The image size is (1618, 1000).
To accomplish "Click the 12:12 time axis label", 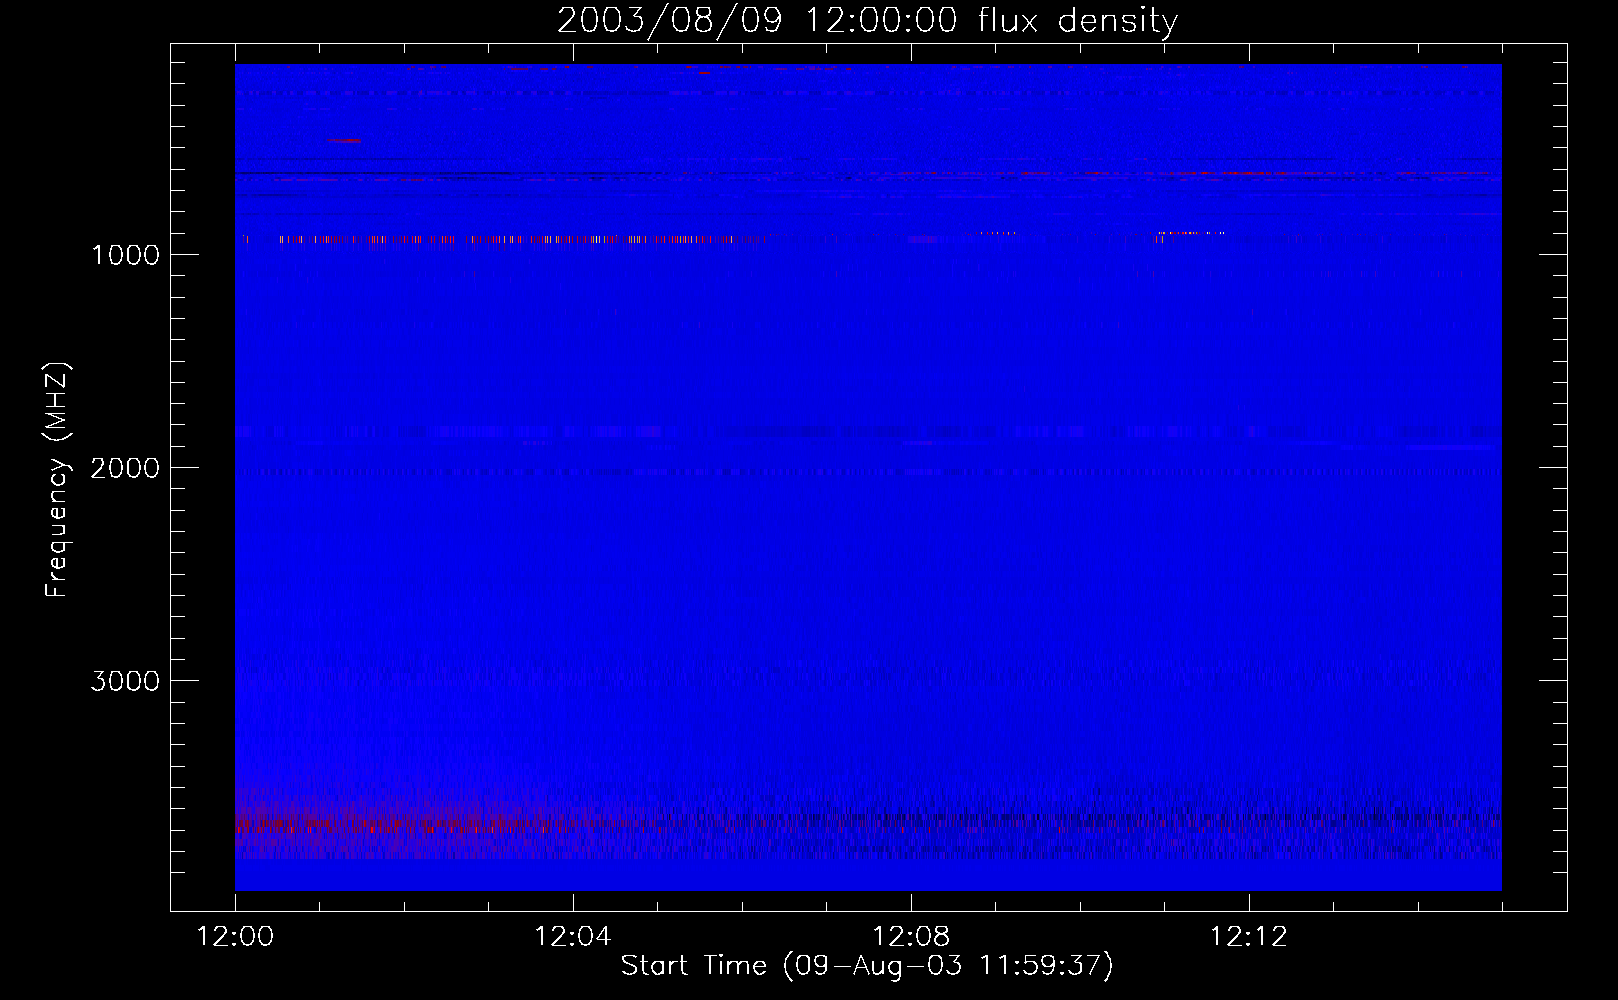I will [1249, 937].
